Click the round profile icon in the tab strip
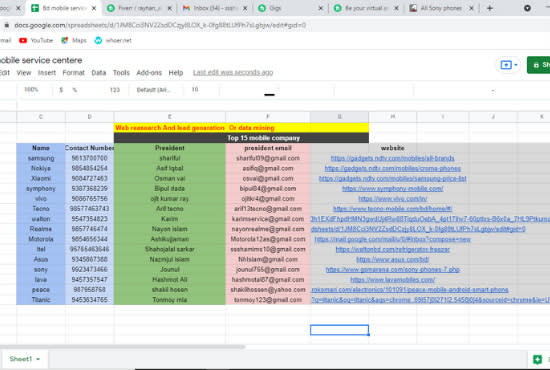 pyautogui.click(x=527, y=8)
